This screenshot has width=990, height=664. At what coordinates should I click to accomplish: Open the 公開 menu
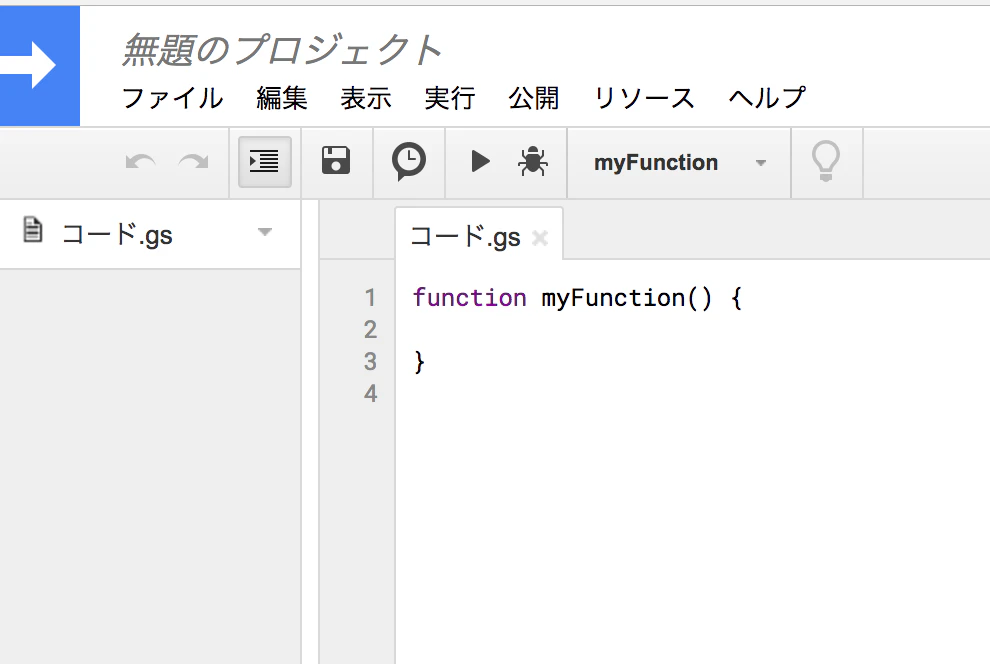(534, 98)
